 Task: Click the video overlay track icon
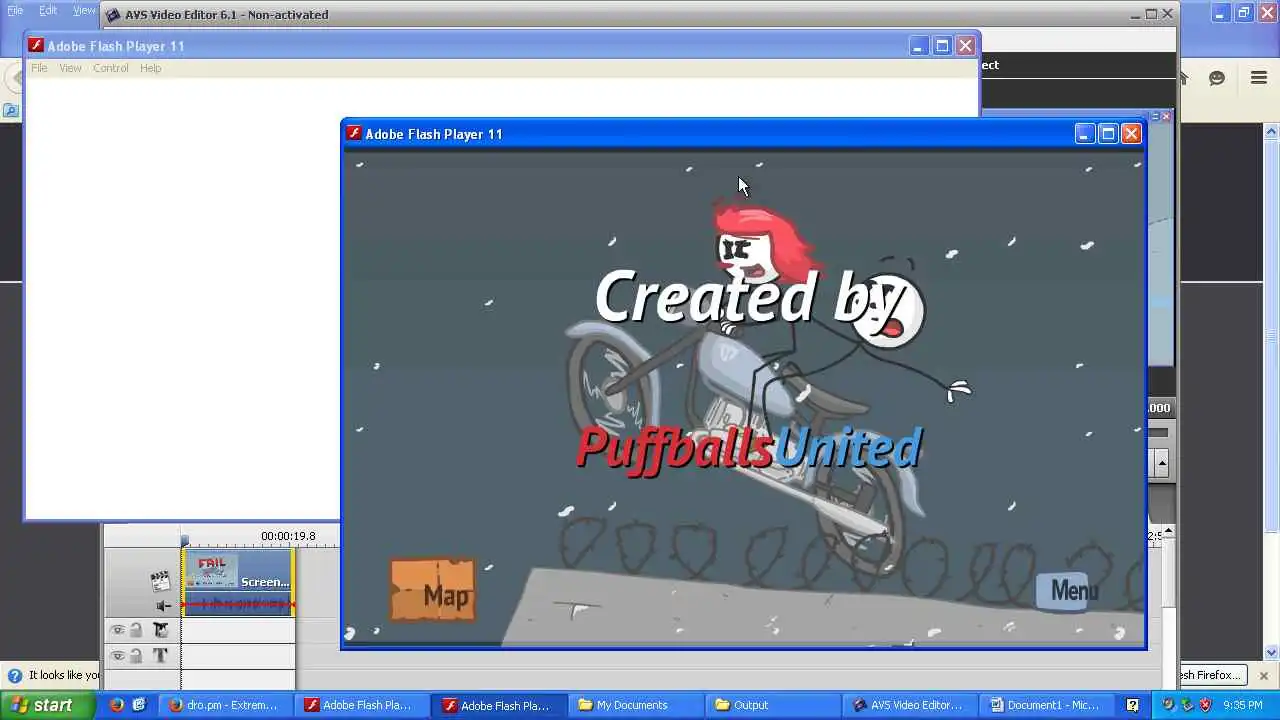pos(160,630)
